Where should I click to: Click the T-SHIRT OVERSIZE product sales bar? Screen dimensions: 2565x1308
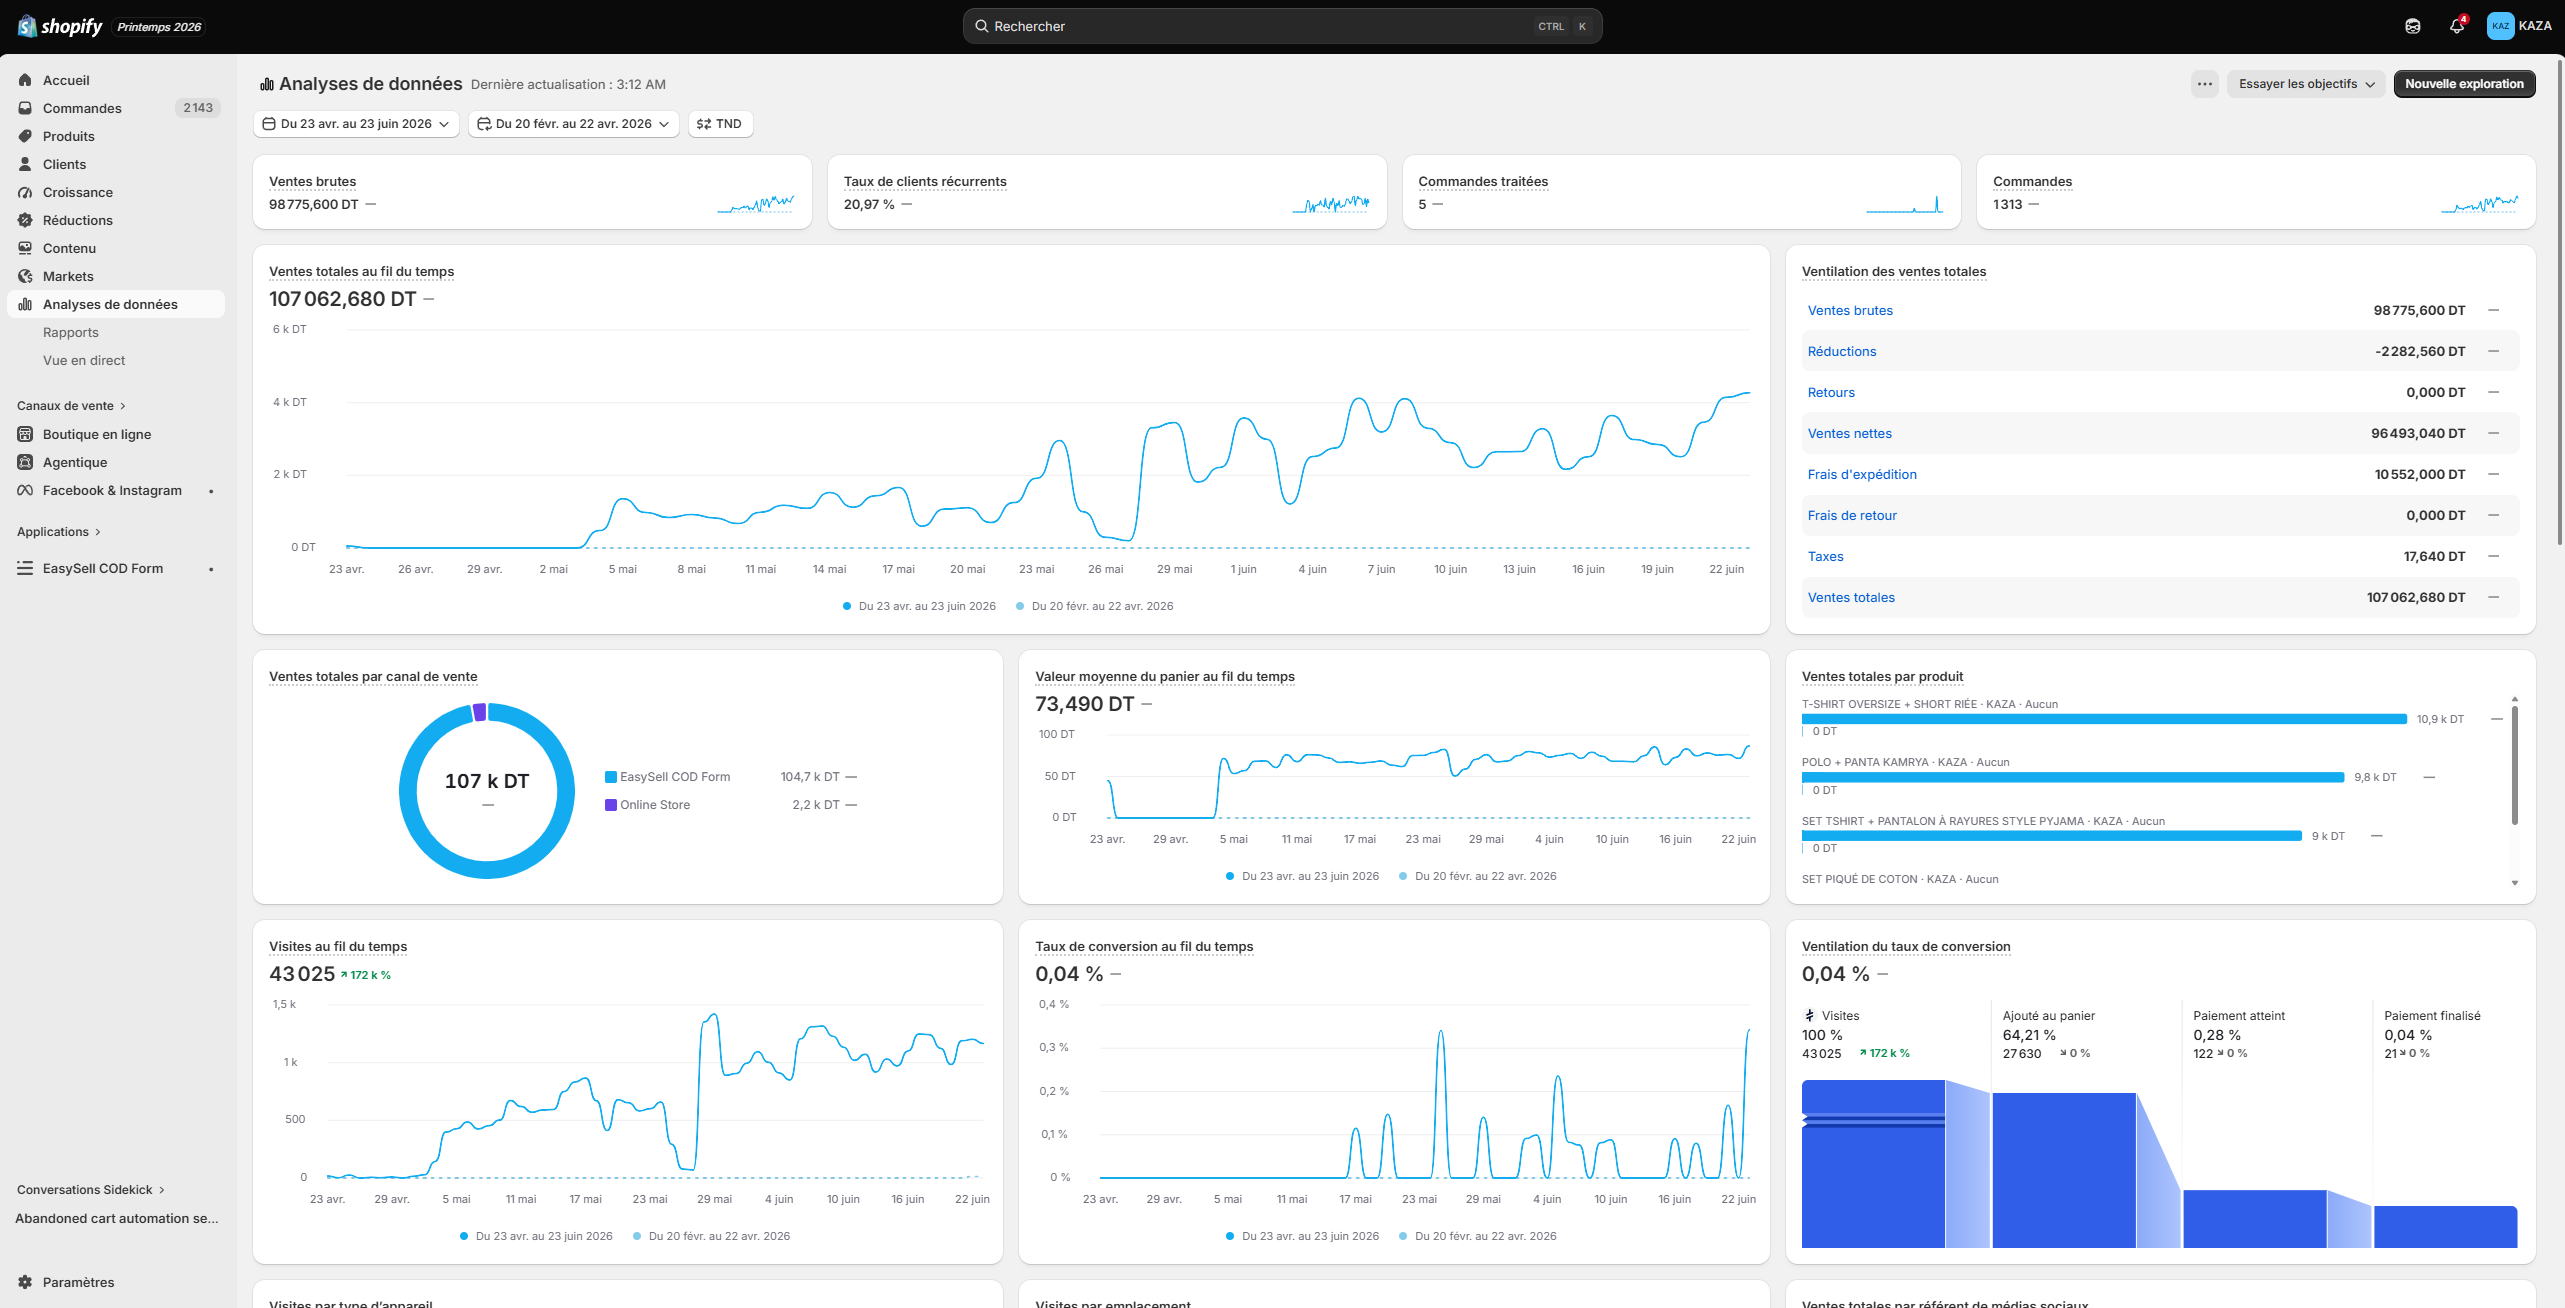[2104, 719]
